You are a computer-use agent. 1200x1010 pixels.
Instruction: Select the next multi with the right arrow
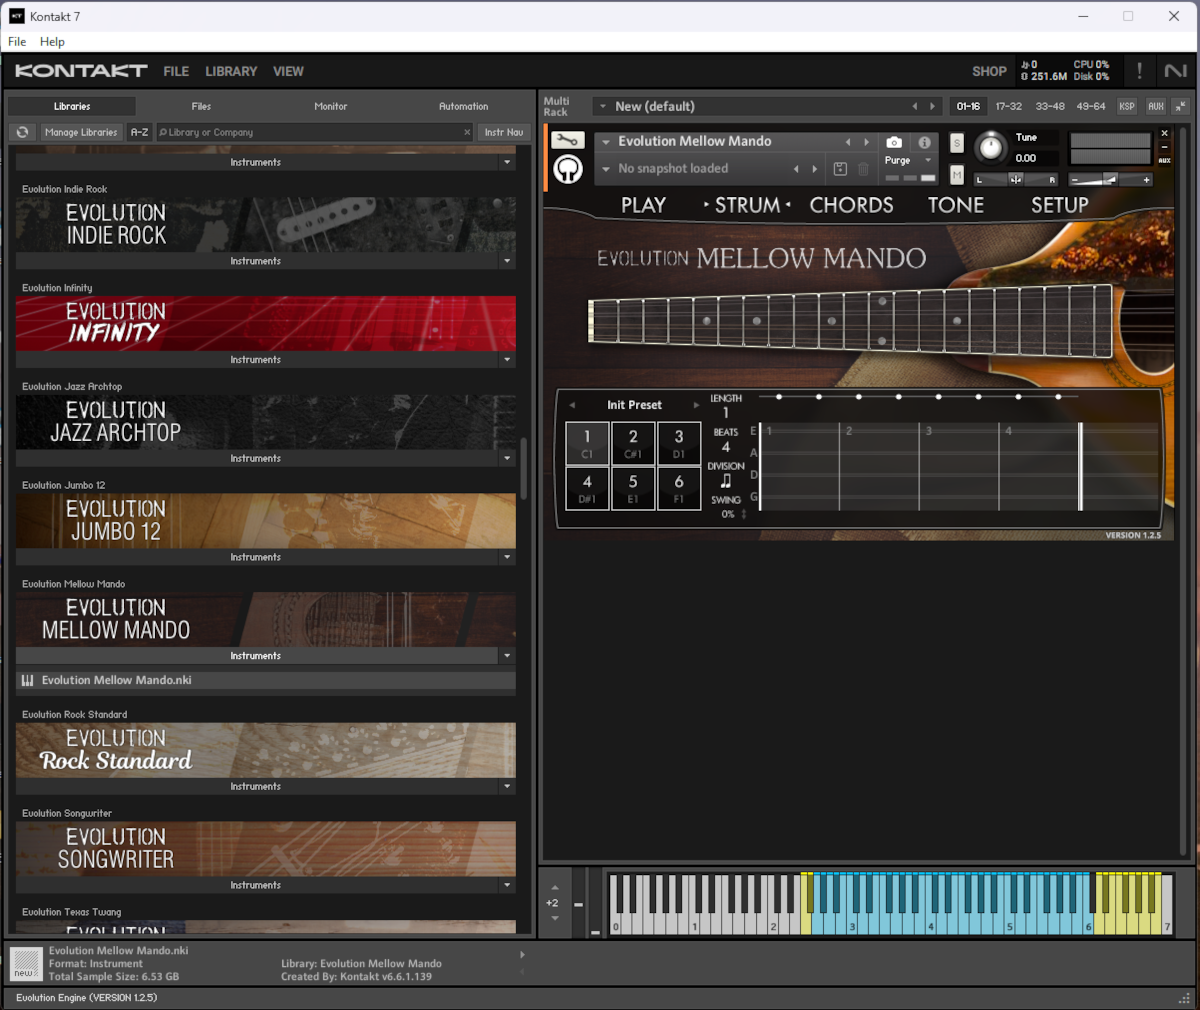tap(932, 106)
